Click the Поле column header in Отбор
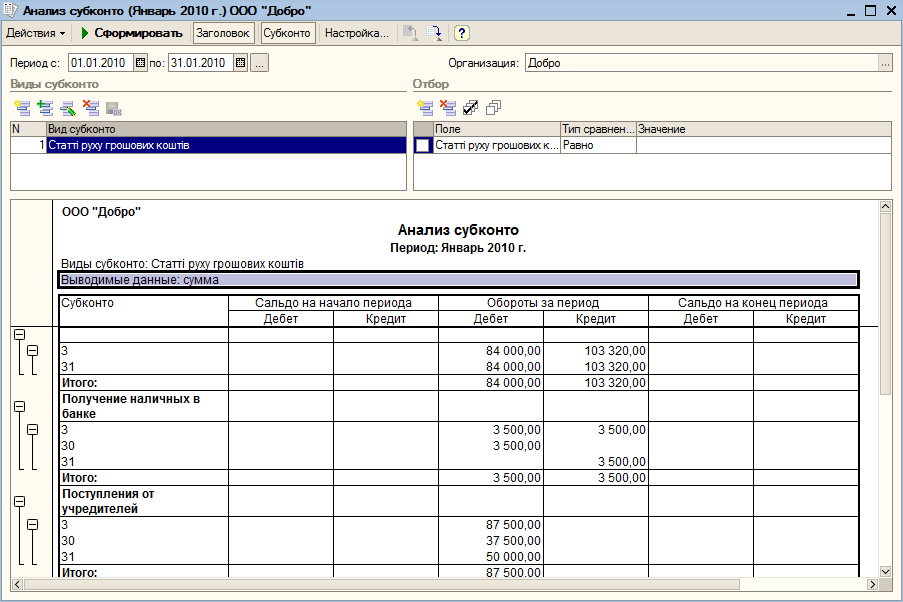The width and height of the screenshot is (903, 602). (x=496, y=129)
